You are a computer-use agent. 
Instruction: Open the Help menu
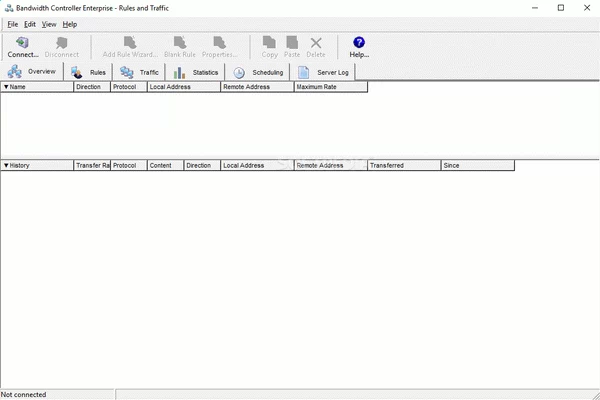(x=70, y=24)
